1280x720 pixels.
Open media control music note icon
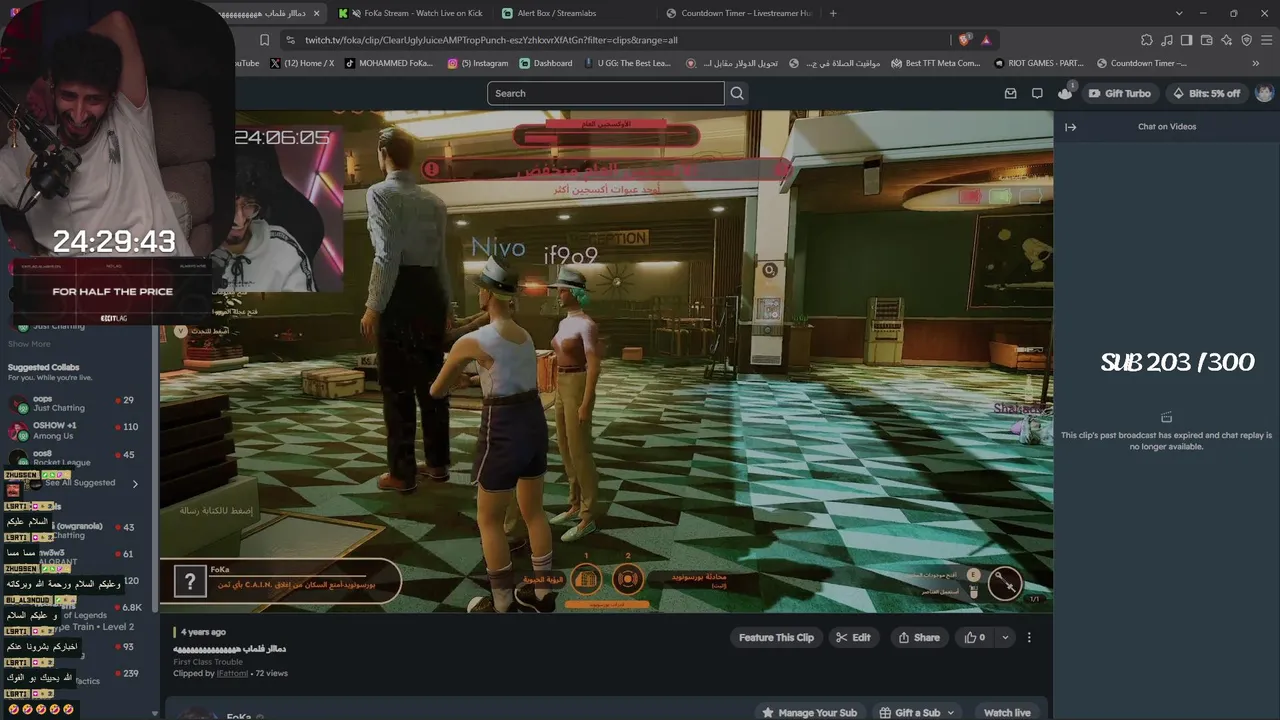(1166, 40)
